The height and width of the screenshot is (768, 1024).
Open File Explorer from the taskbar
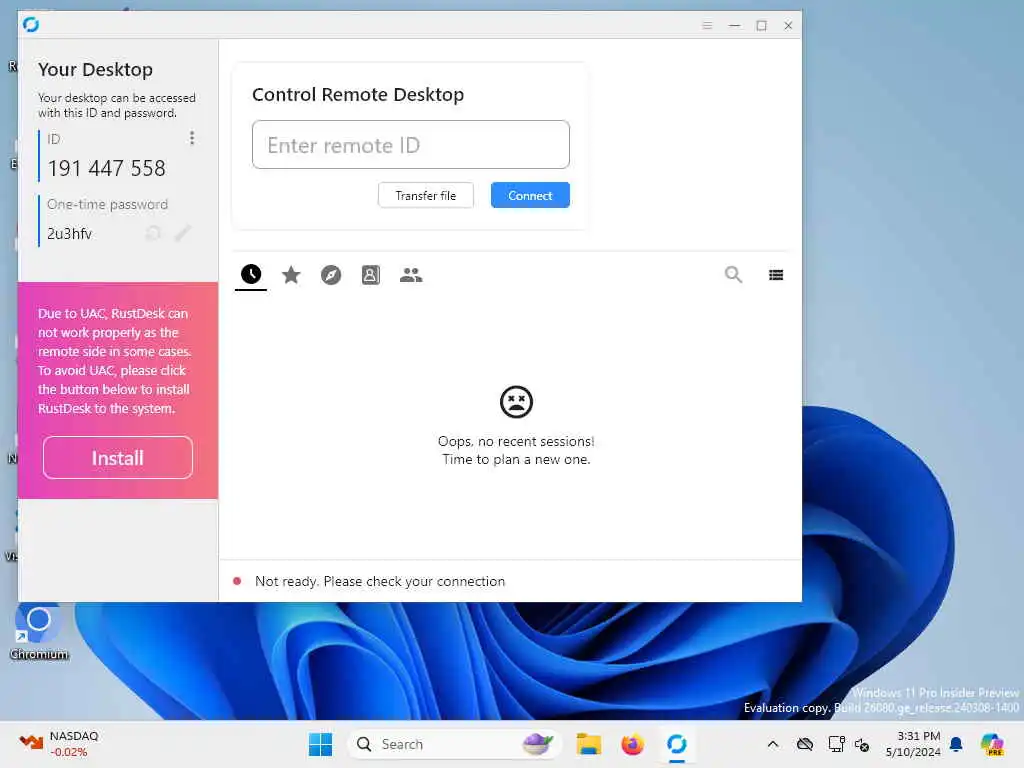coord(588,744)
